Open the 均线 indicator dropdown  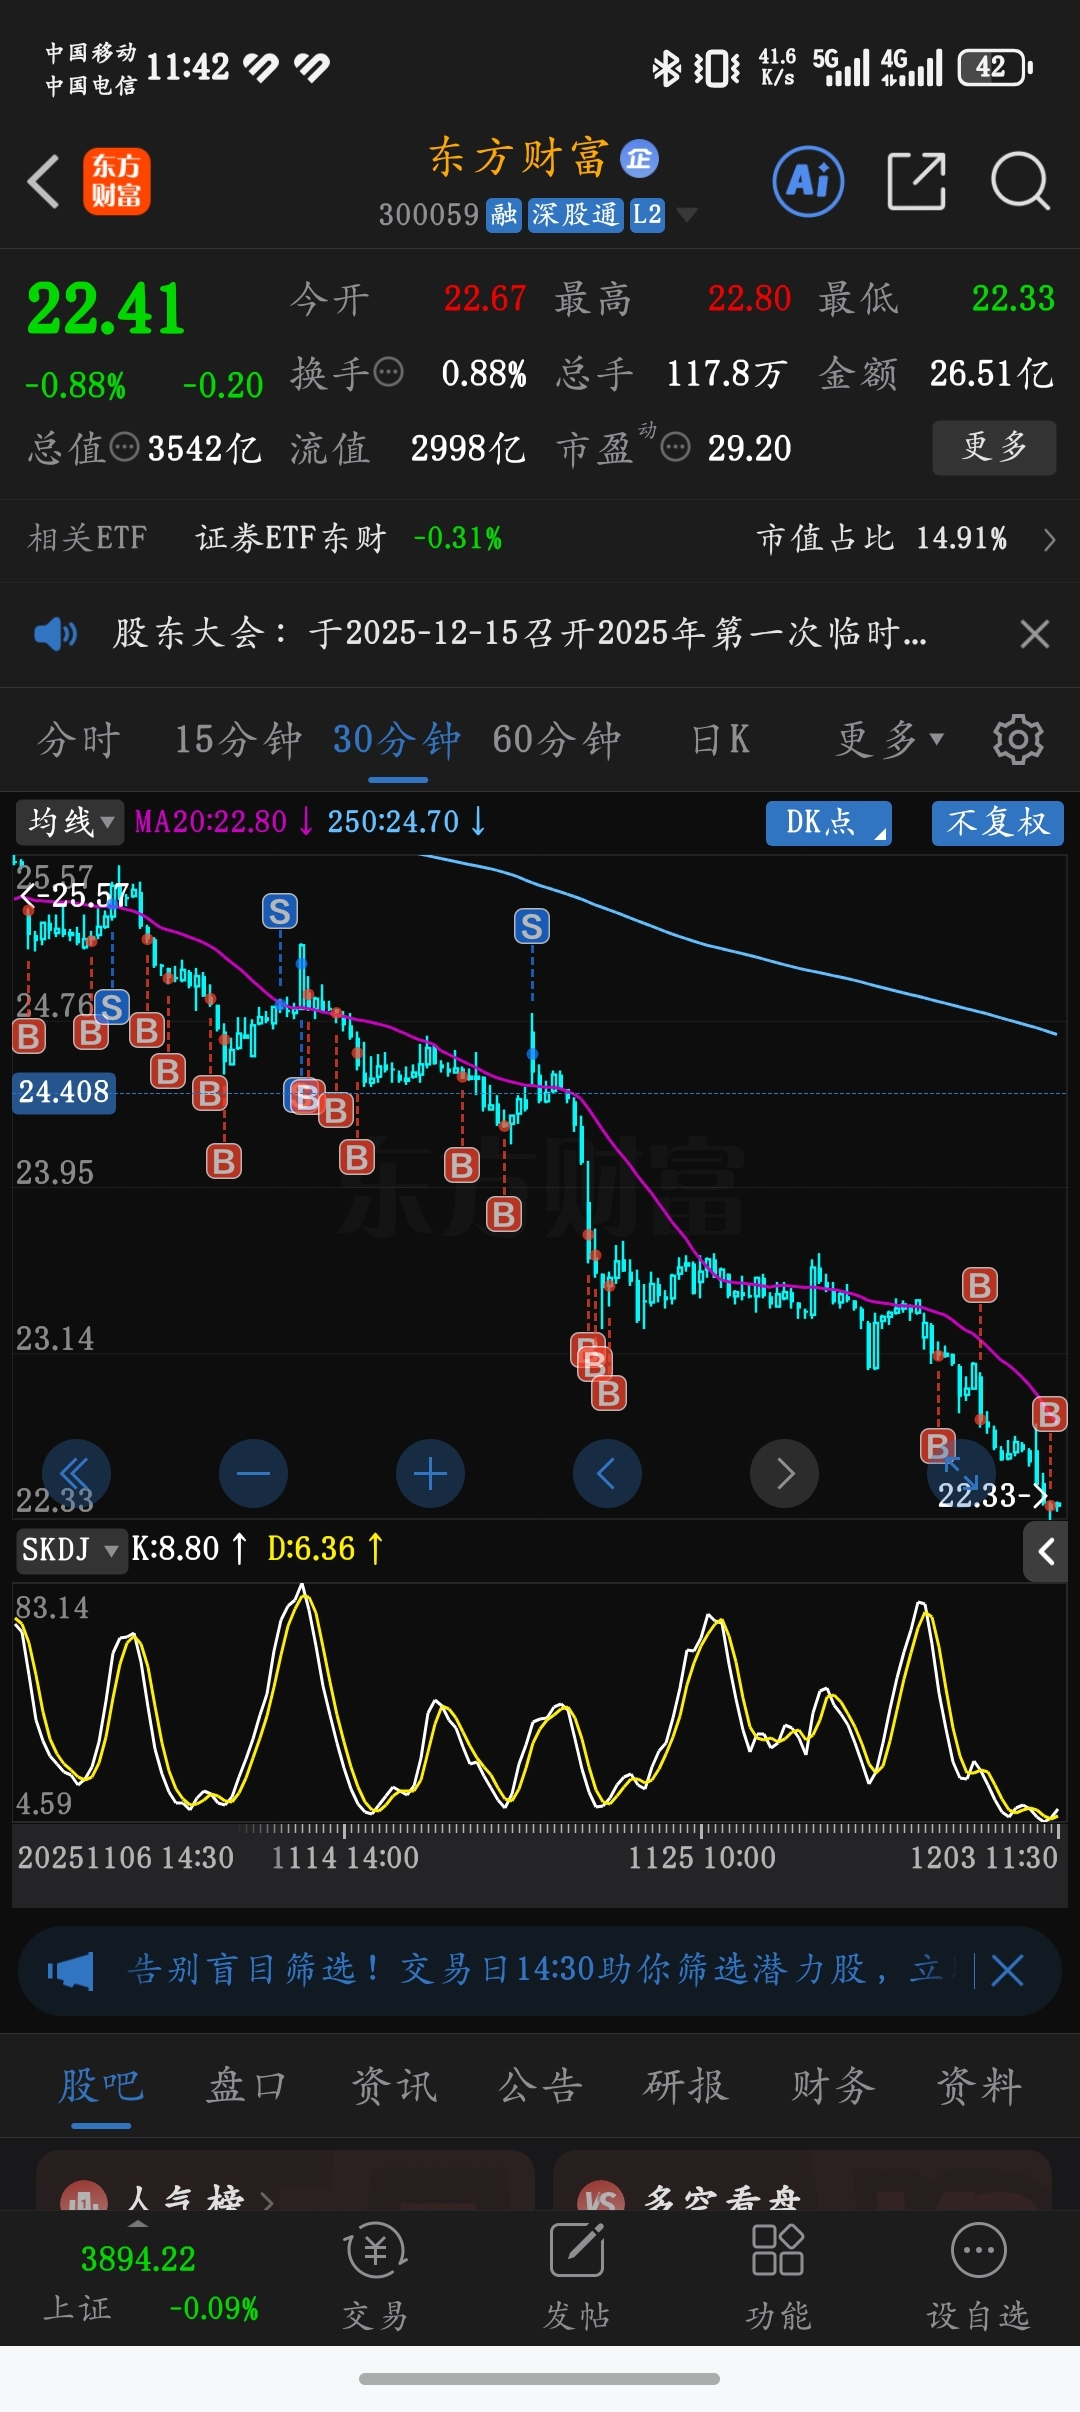coord(70,822)
